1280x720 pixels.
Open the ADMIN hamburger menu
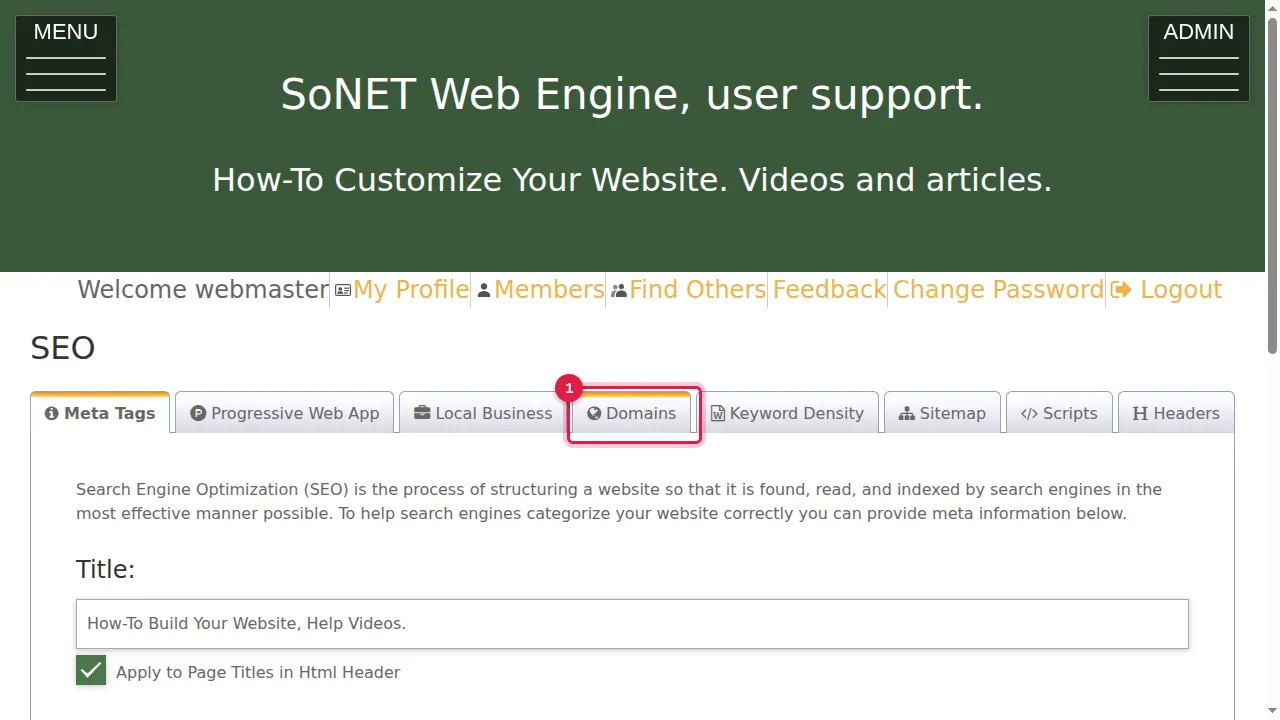(x=1199, y=58)
